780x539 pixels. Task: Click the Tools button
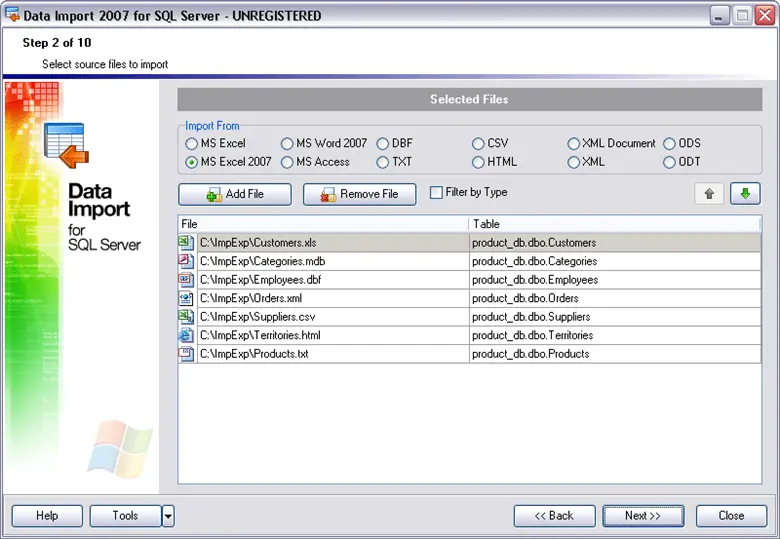pos(126,516)
